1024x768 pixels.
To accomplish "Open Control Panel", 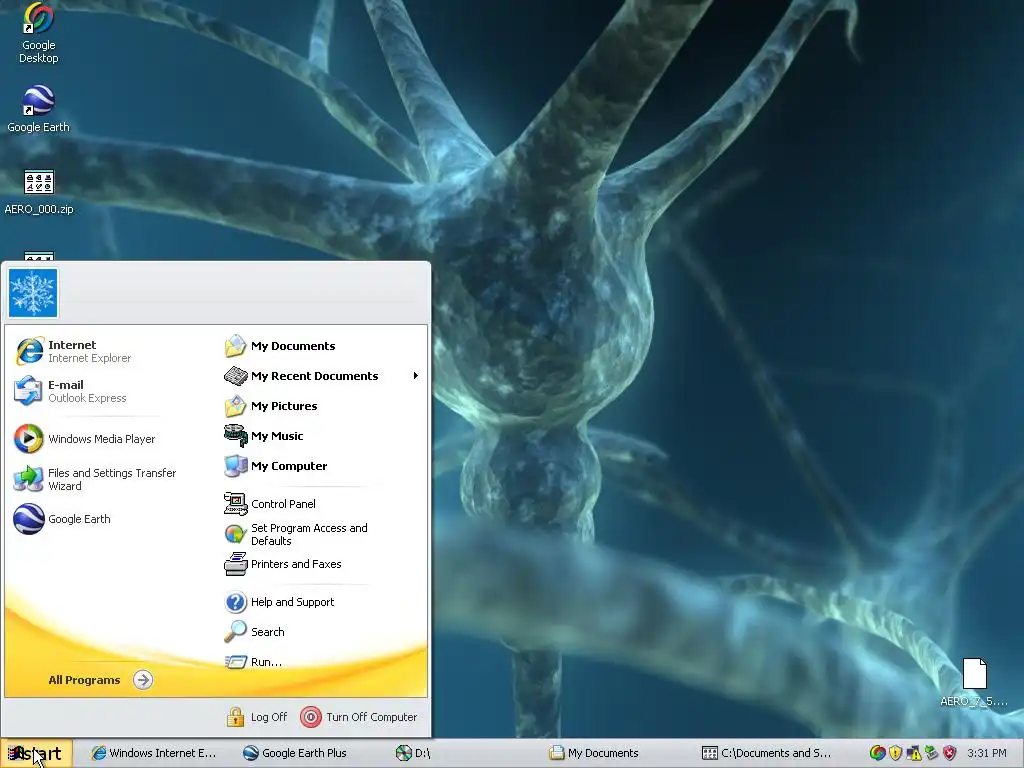I will (270, 504).
